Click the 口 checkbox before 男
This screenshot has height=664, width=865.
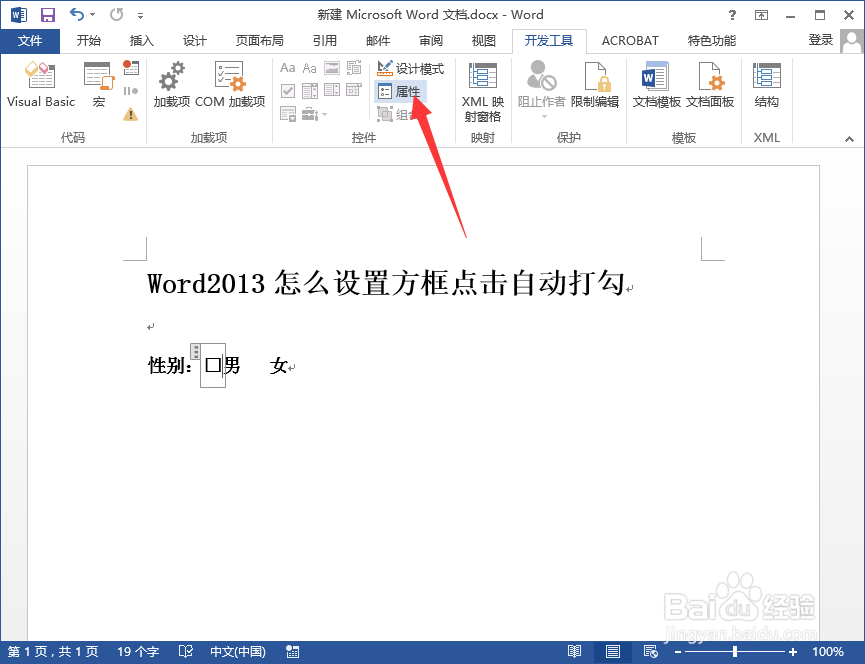212,365
